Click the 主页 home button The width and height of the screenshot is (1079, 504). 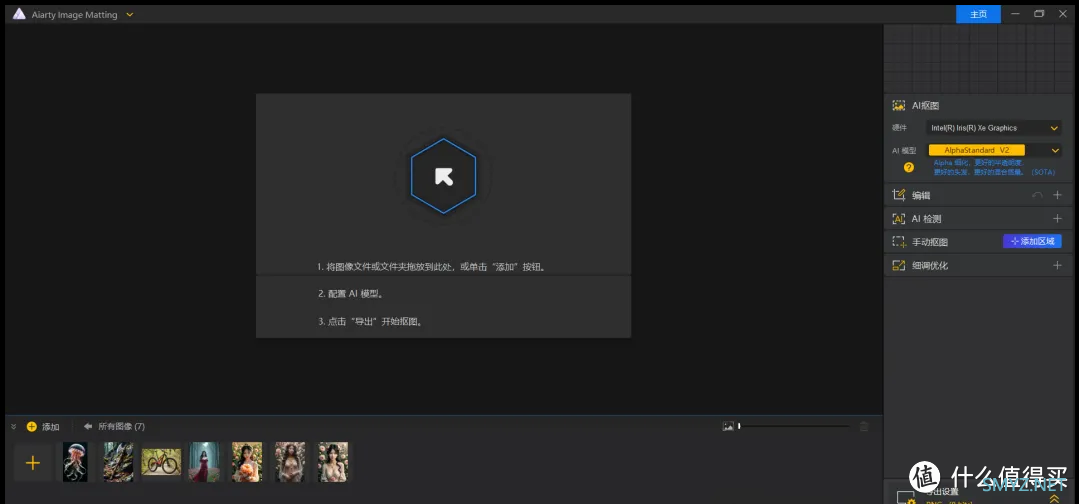[979, 14]
